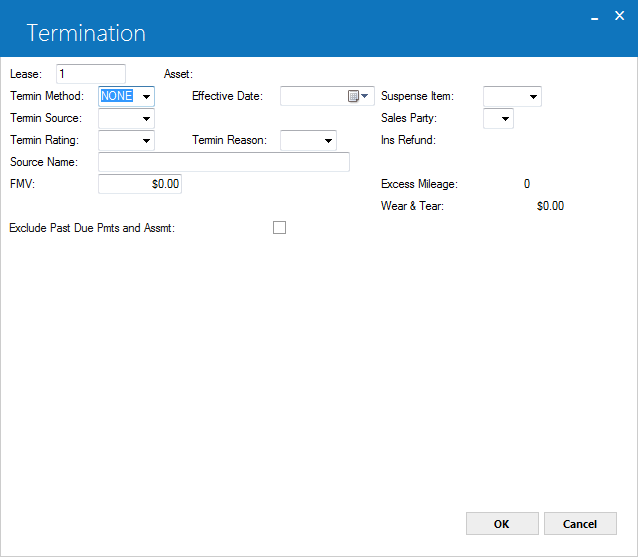Focus the Source Name text field
Viewport: 638px width, 557px height.
click(x=224, y=162)
